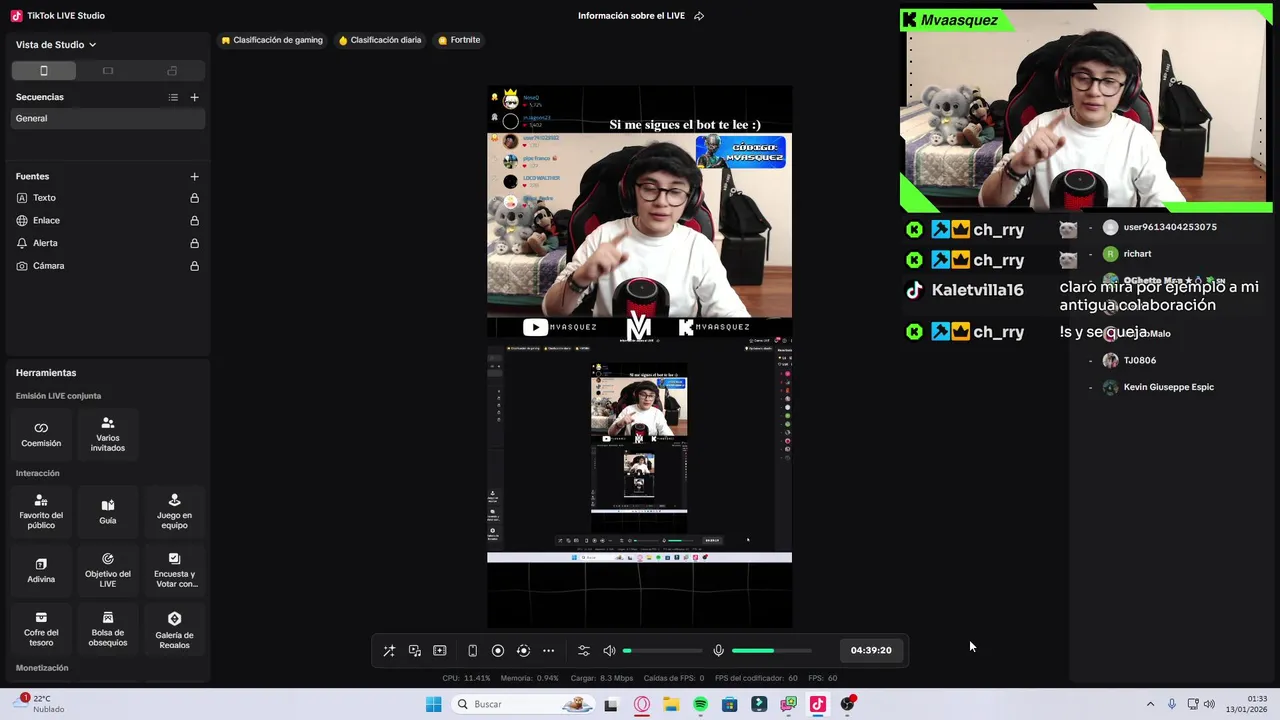Toggle lock on the Texto source
Image resolution: width=1280 pixels, height=720 pixels.
click(x=194, y=198)
